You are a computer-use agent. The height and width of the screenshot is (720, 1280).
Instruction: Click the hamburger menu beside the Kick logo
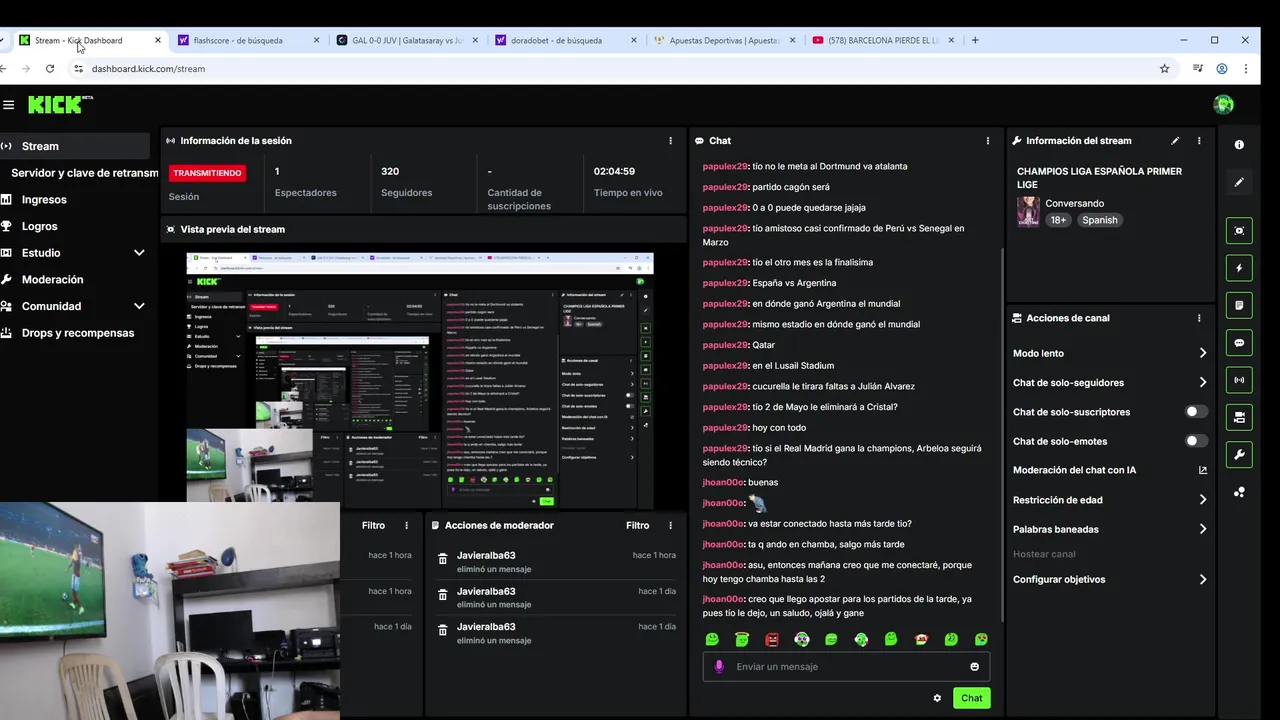(x=8, y=105)
